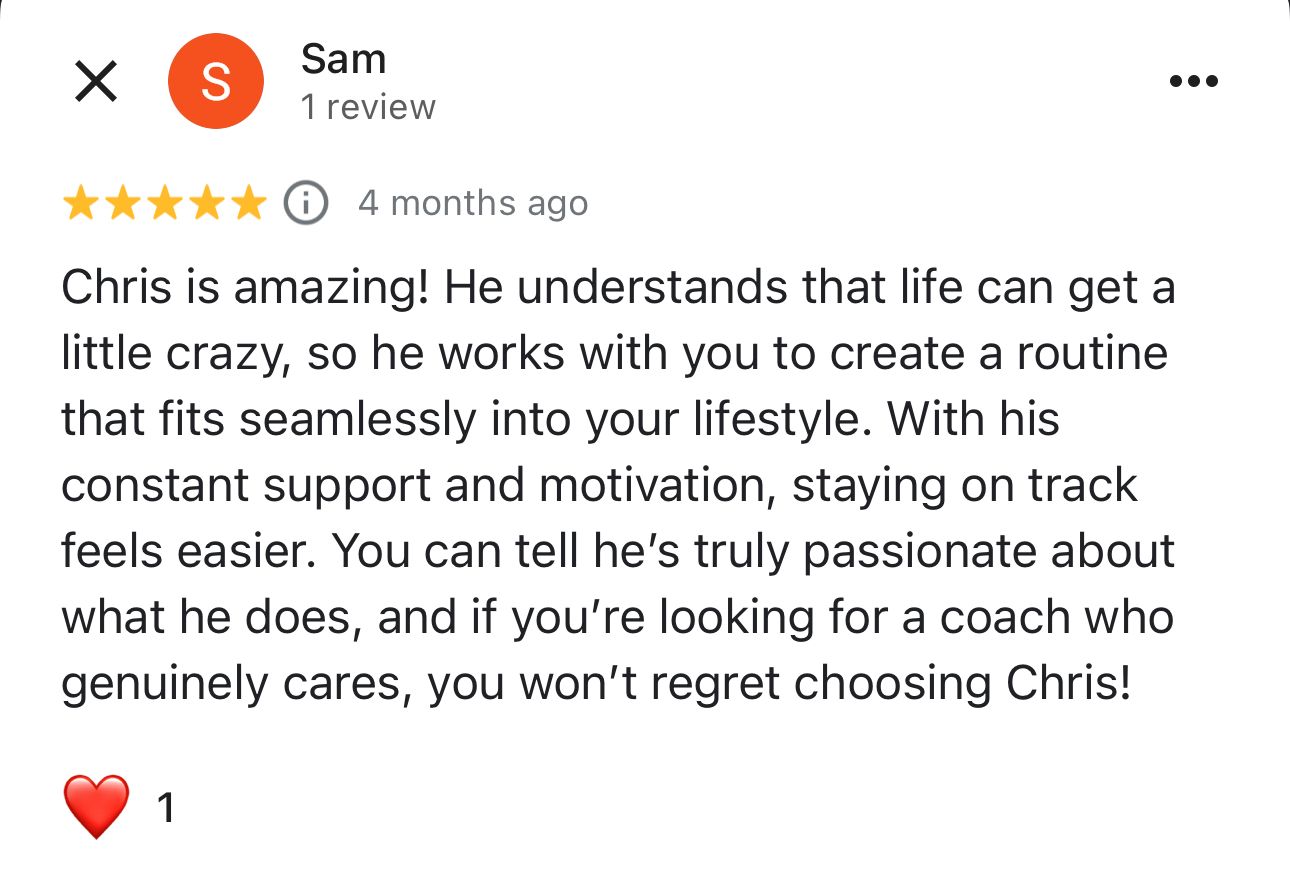
Task: Click the "1 review" label
Action: click(x=368, y=107)
